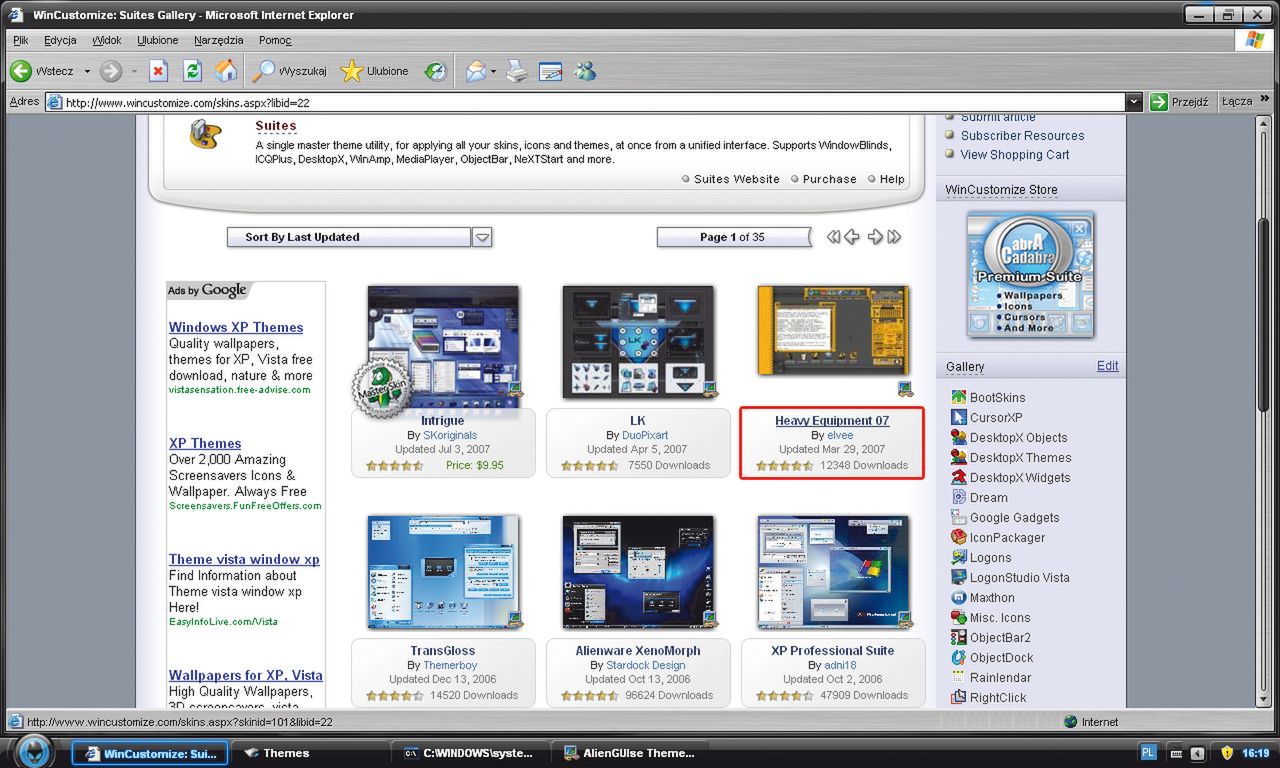Open the Plik menu
The height and width of the screenshot is (768, 1280).
[x=21, y=40]
